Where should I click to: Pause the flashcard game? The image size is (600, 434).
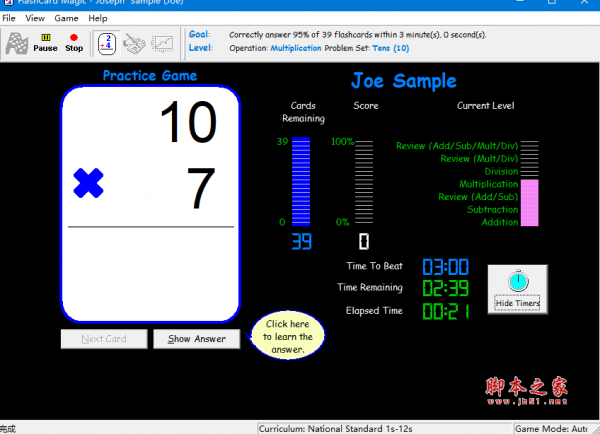tap(45, 43)
